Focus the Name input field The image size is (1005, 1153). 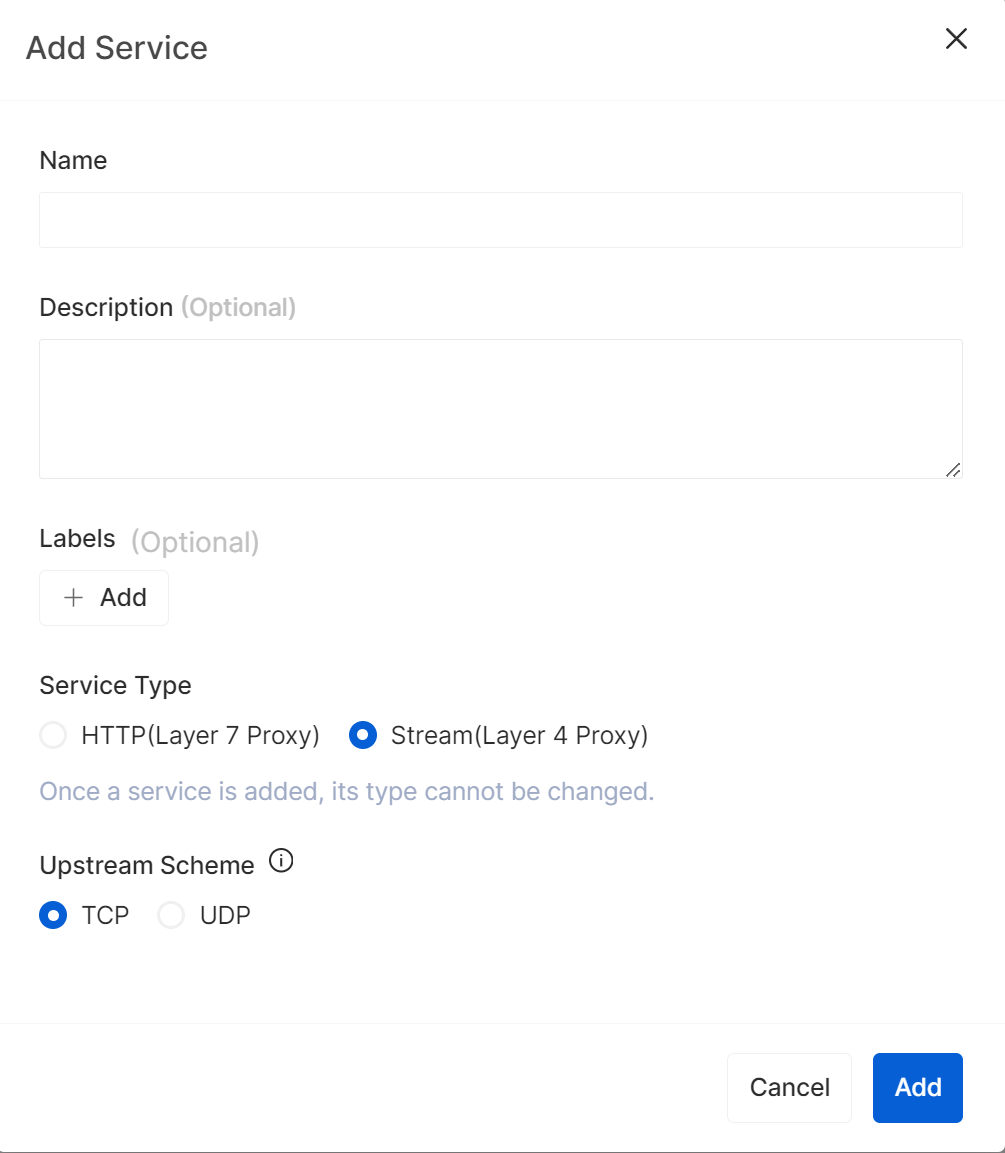click(x=500, y=220)
